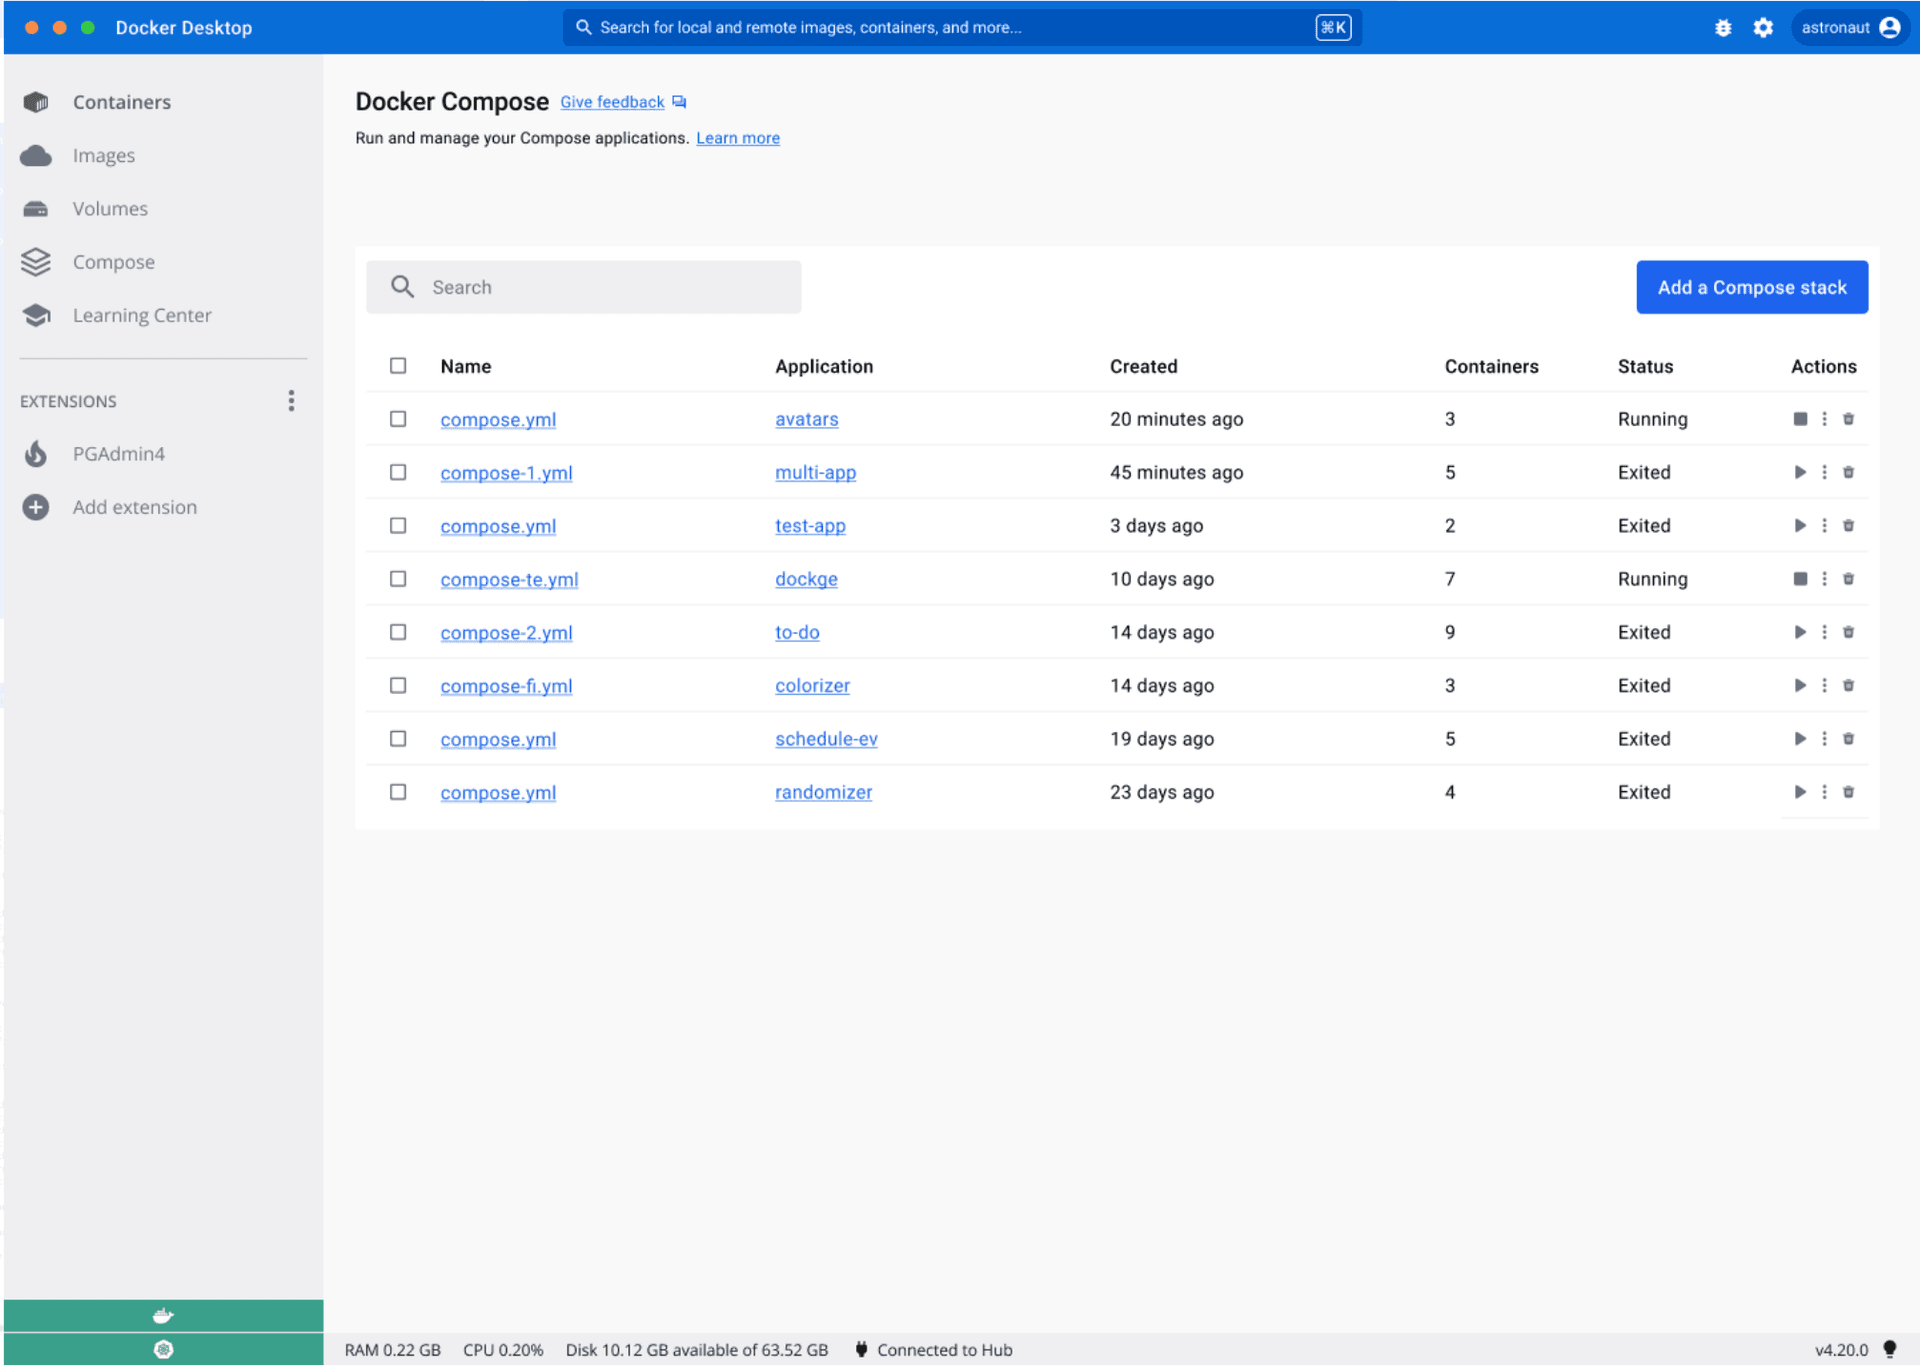Stop the running dockge stack
This screenshot has width=1920, height=1367.
pyautogui.click(x=1800, y=579)
